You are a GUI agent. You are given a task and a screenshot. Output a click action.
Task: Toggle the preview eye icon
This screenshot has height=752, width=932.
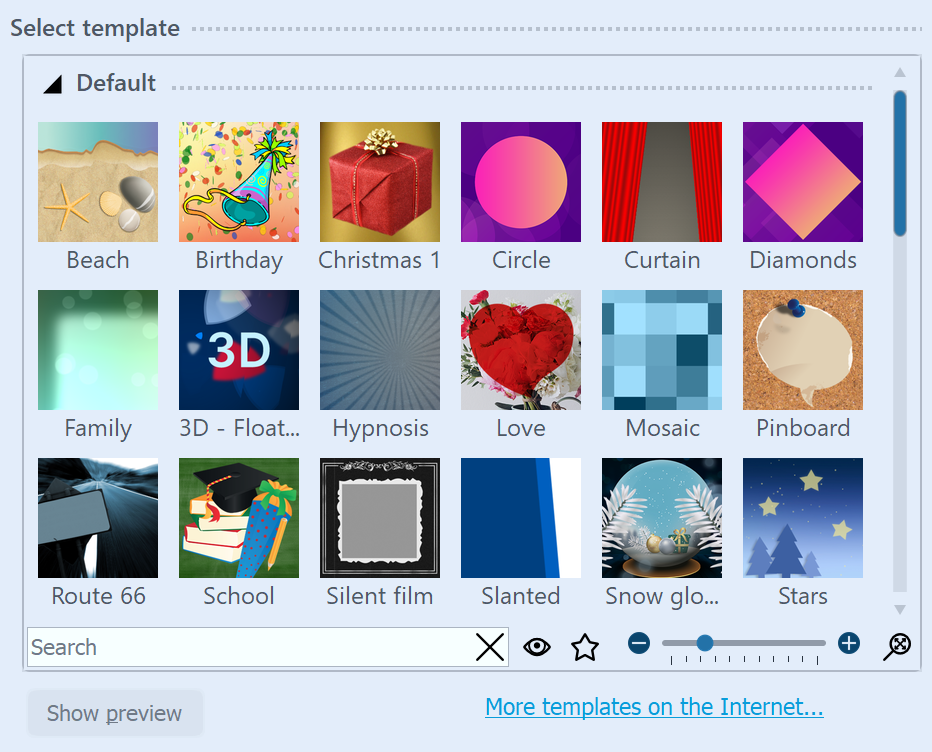click(x=537, y=647)
